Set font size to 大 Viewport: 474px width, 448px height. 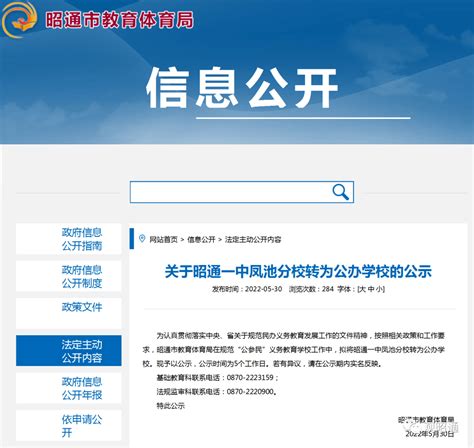[x=362, y=289]
